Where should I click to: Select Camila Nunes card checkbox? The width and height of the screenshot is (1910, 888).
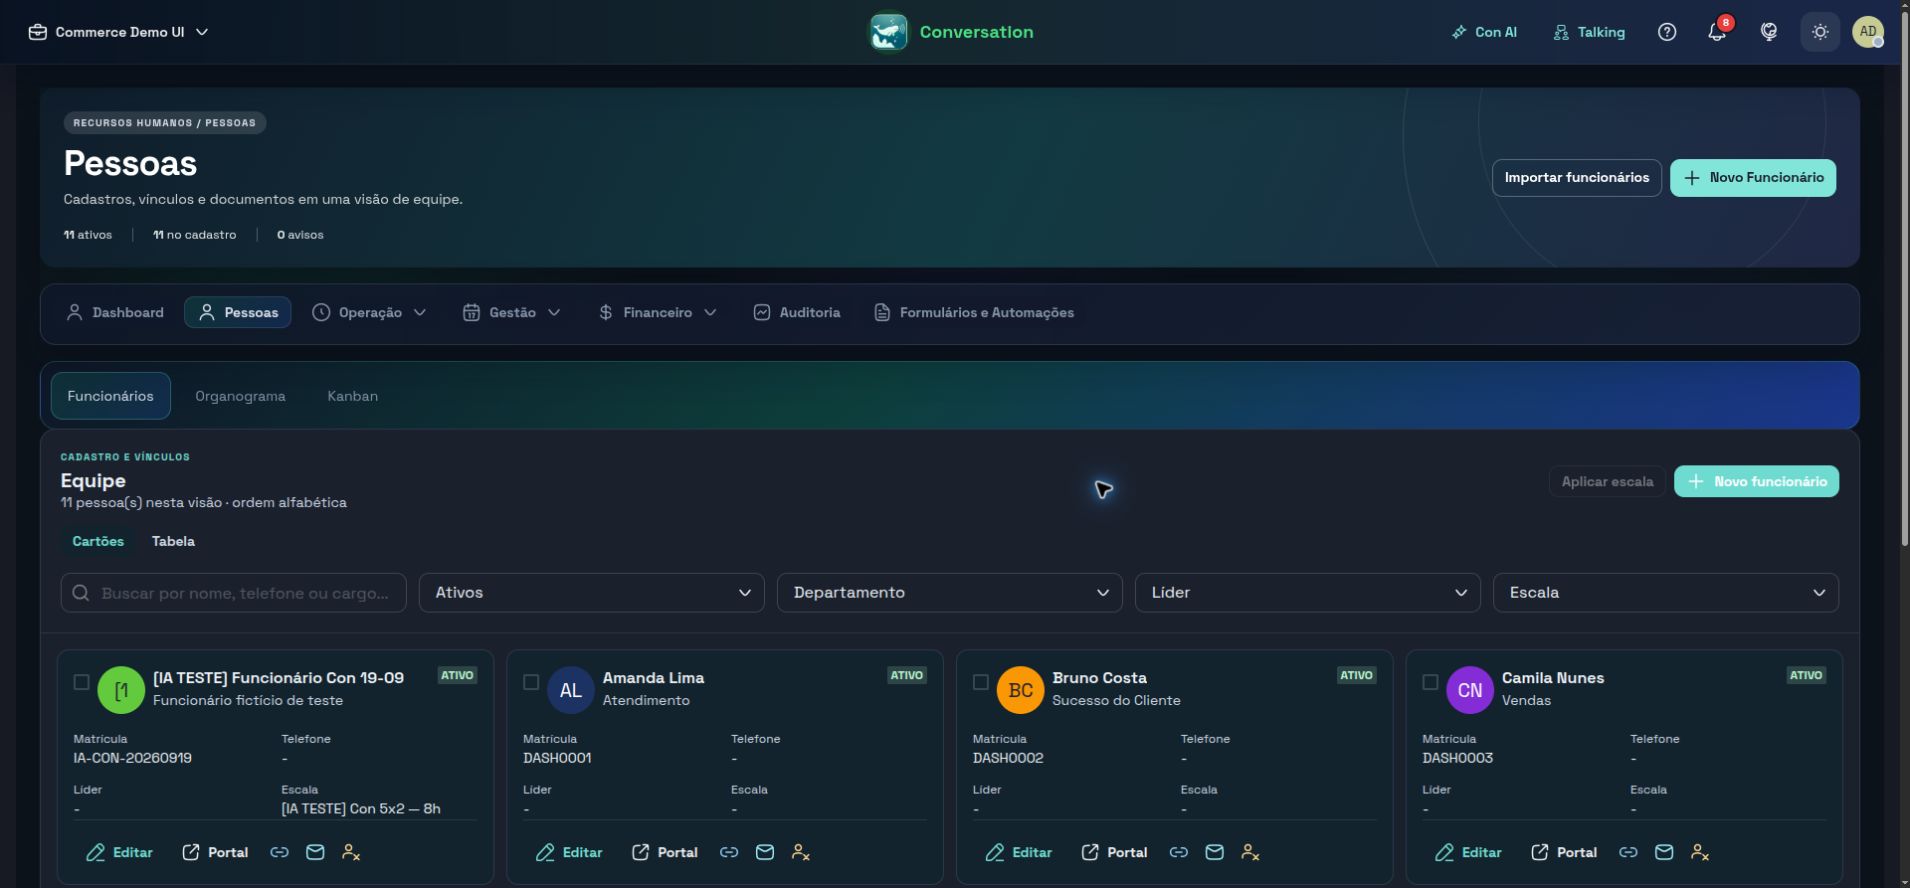[1430, 682]
